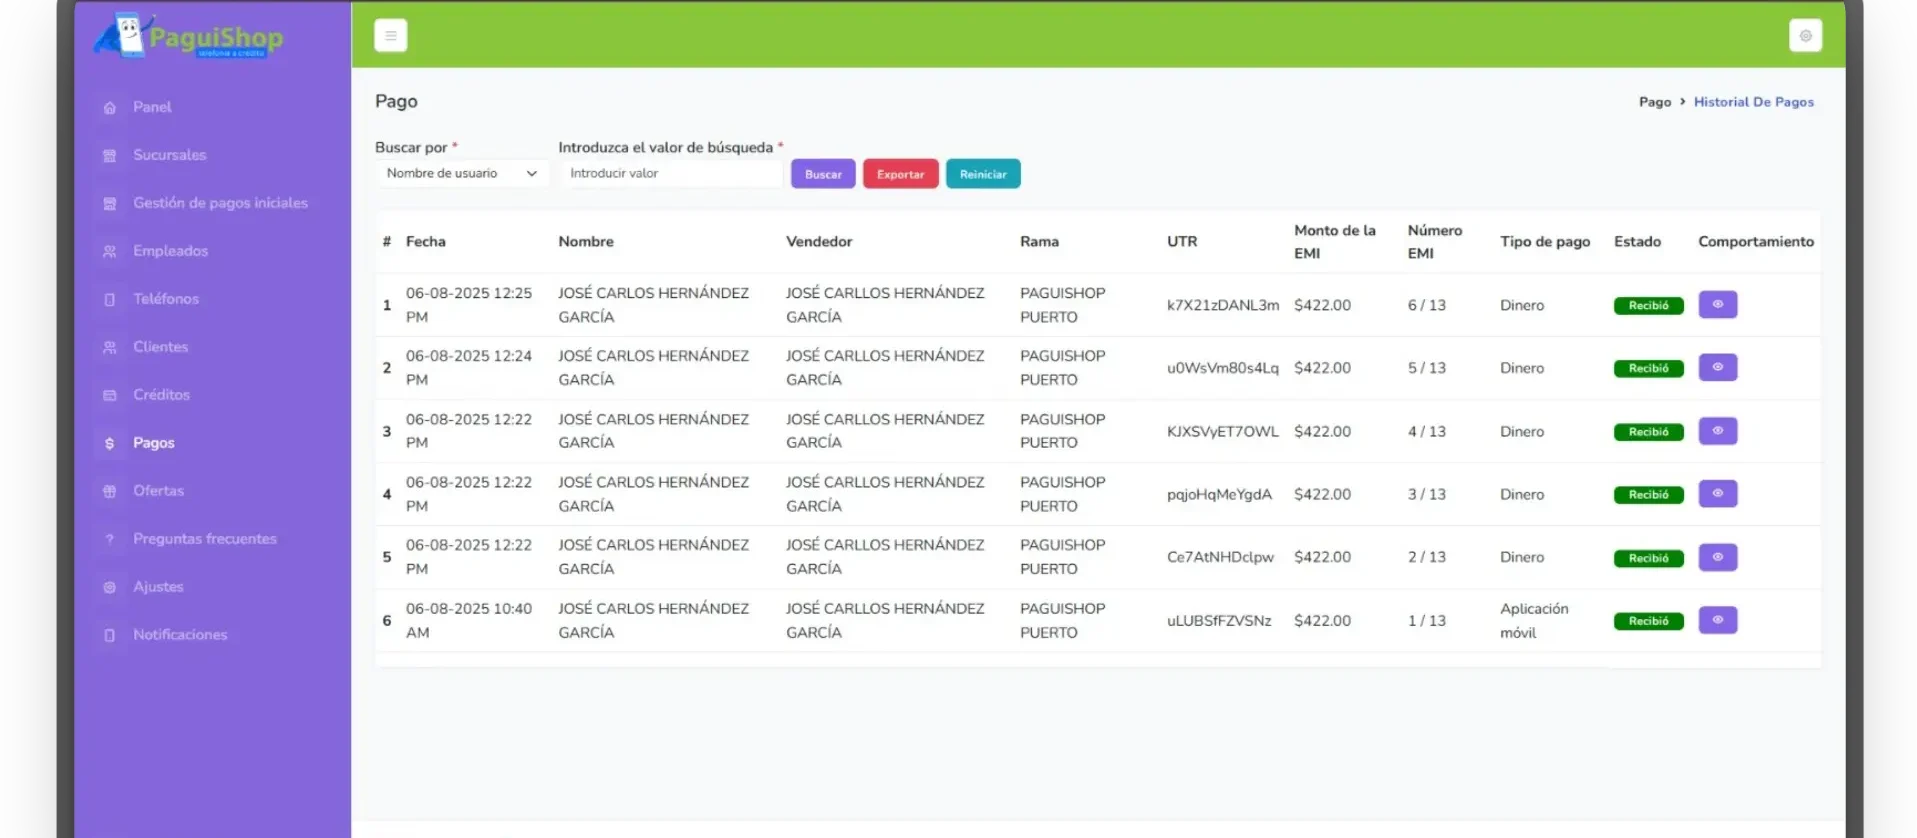Viewport: 1917px width, 838px height.
Task: Open the Buscar por dropdown
Action: [461, 174]
